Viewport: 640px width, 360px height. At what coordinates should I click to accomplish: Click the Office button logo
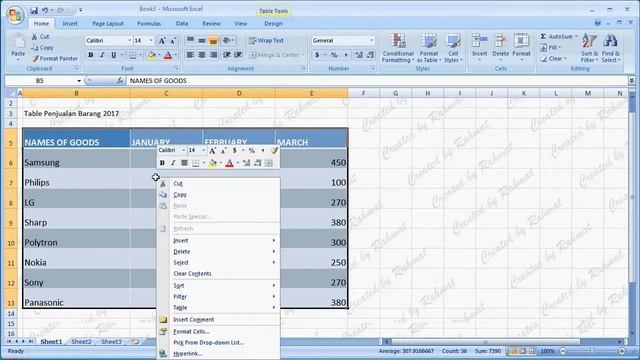coord(15,15)
